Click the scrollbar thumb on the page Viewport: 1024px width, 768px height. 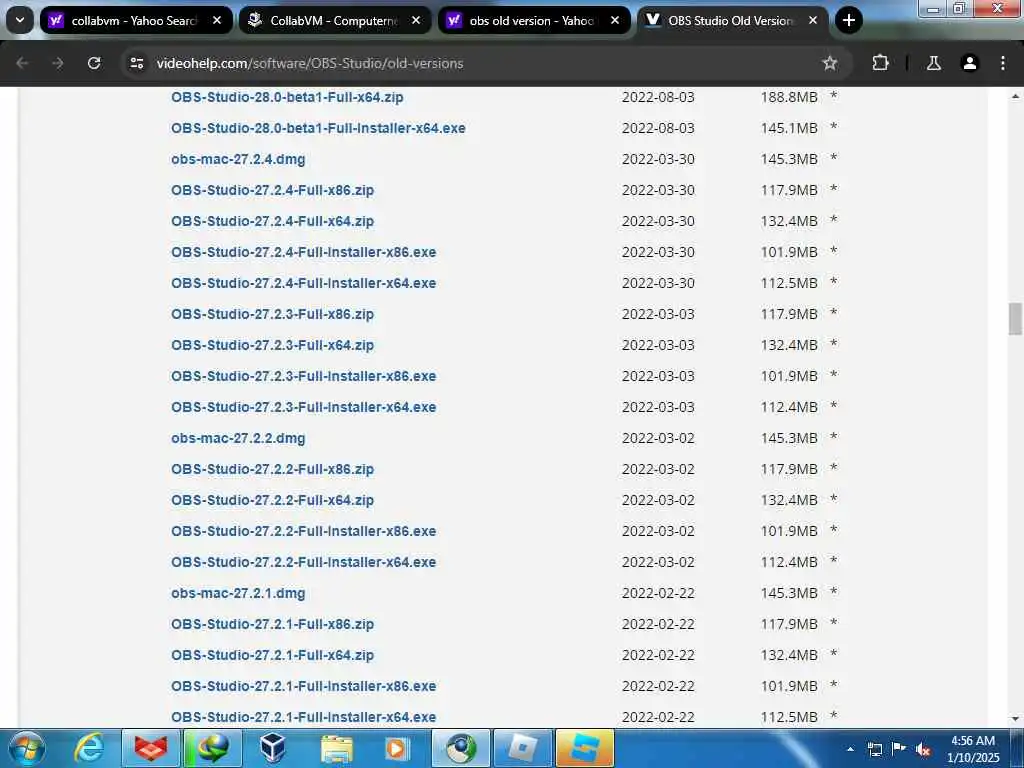(1015, 319)
